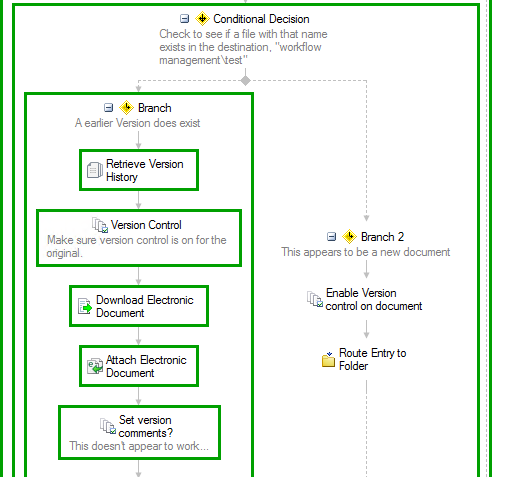
Task: Select the Retrieve Version History activity label
Action: click(145, 170)
